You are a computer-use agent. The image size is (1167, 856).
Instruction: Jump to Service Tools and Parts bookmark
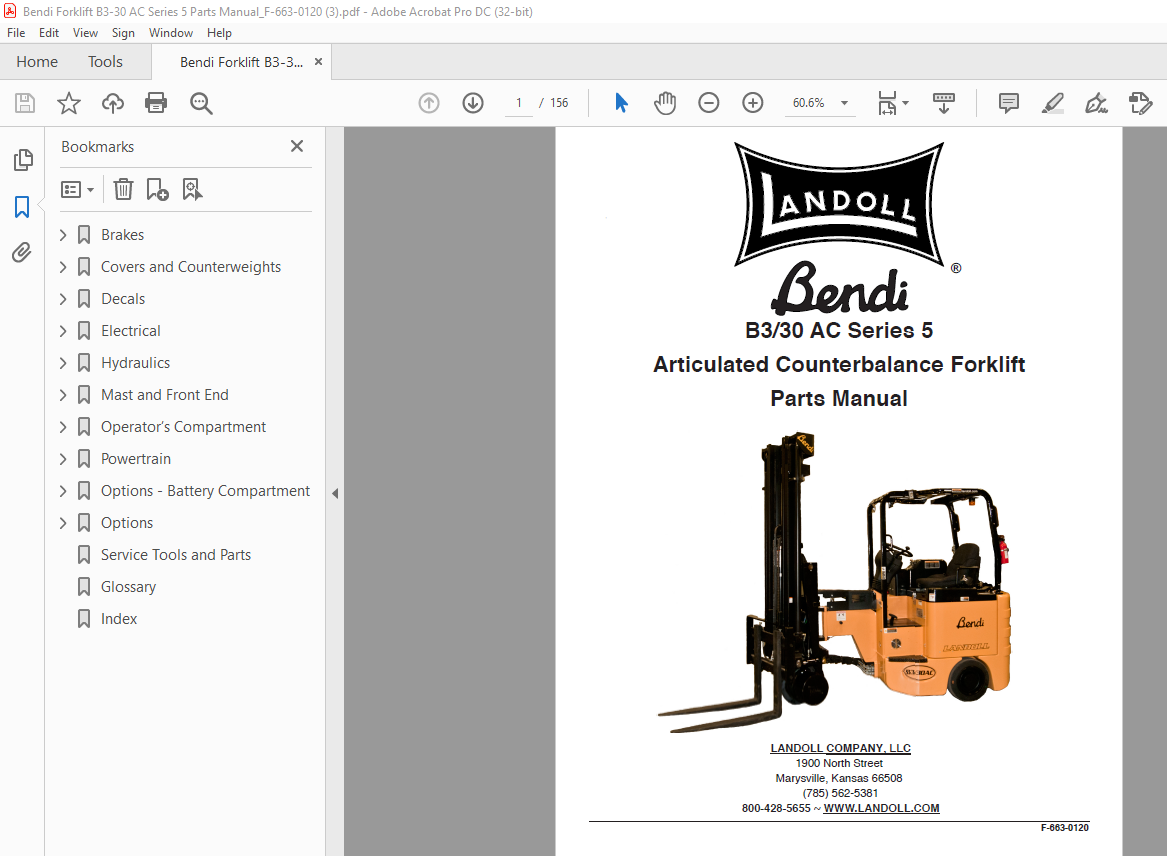176,555
